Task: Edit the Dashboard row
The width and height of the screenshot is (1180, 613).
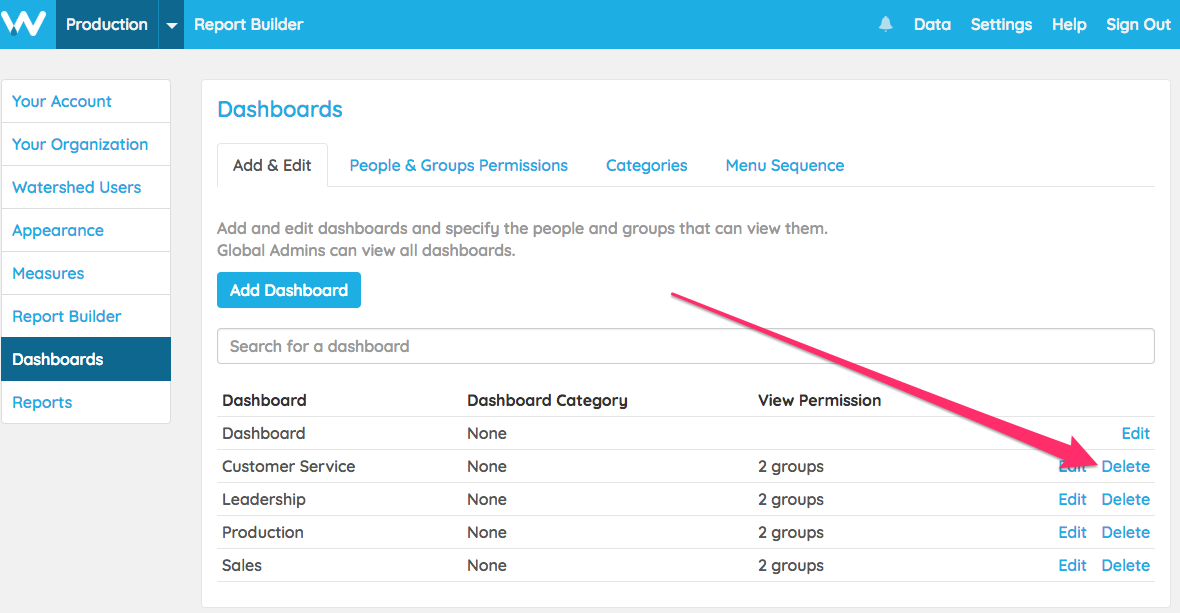Action: pos(1136,433)
